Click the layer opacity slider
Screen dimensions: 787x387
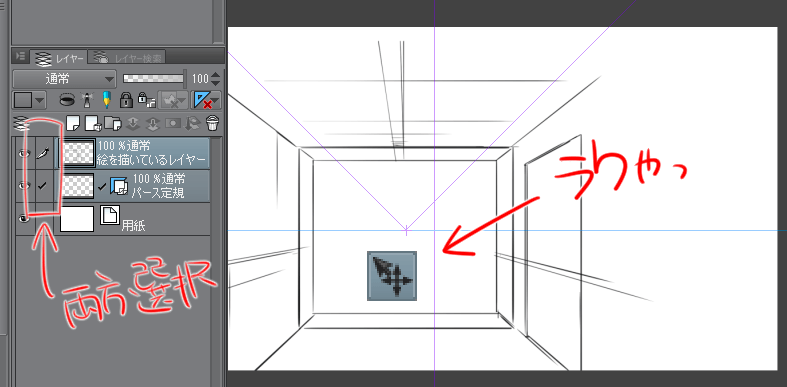click(x=154, y=79)
